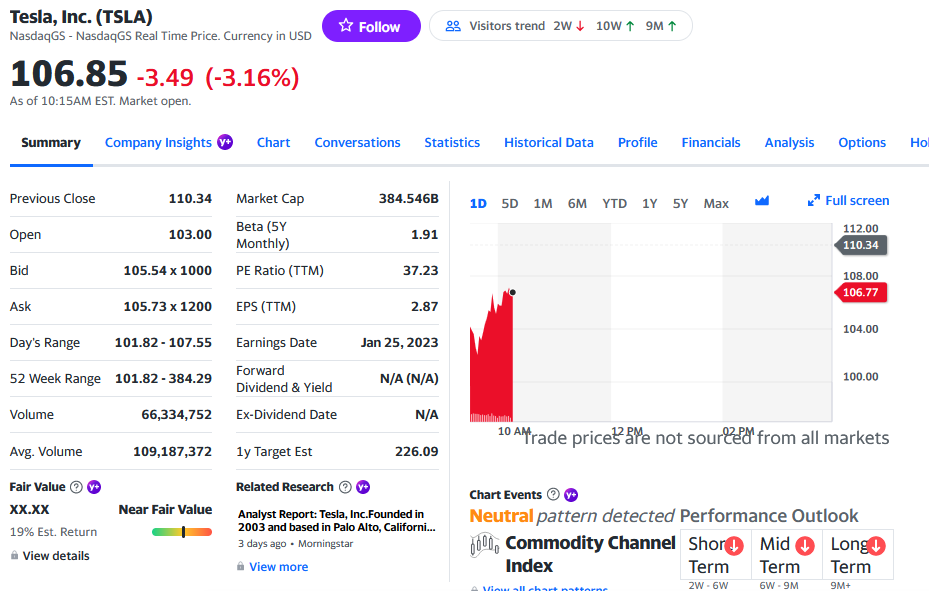The height and width of the screenshot is (591, 929).
Task: Click the Ask value 105.73 x 1200
Action: (168, 307)
